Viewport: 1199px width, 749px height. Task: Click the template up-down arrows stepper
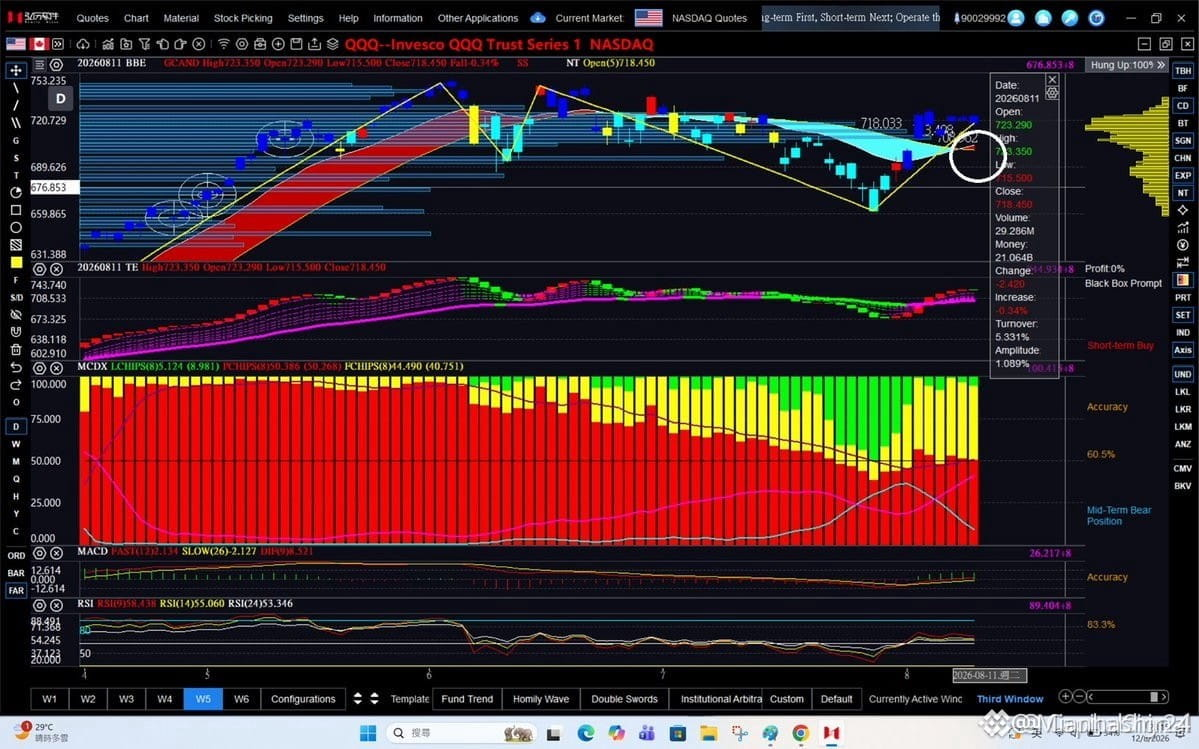pos(366,699)
